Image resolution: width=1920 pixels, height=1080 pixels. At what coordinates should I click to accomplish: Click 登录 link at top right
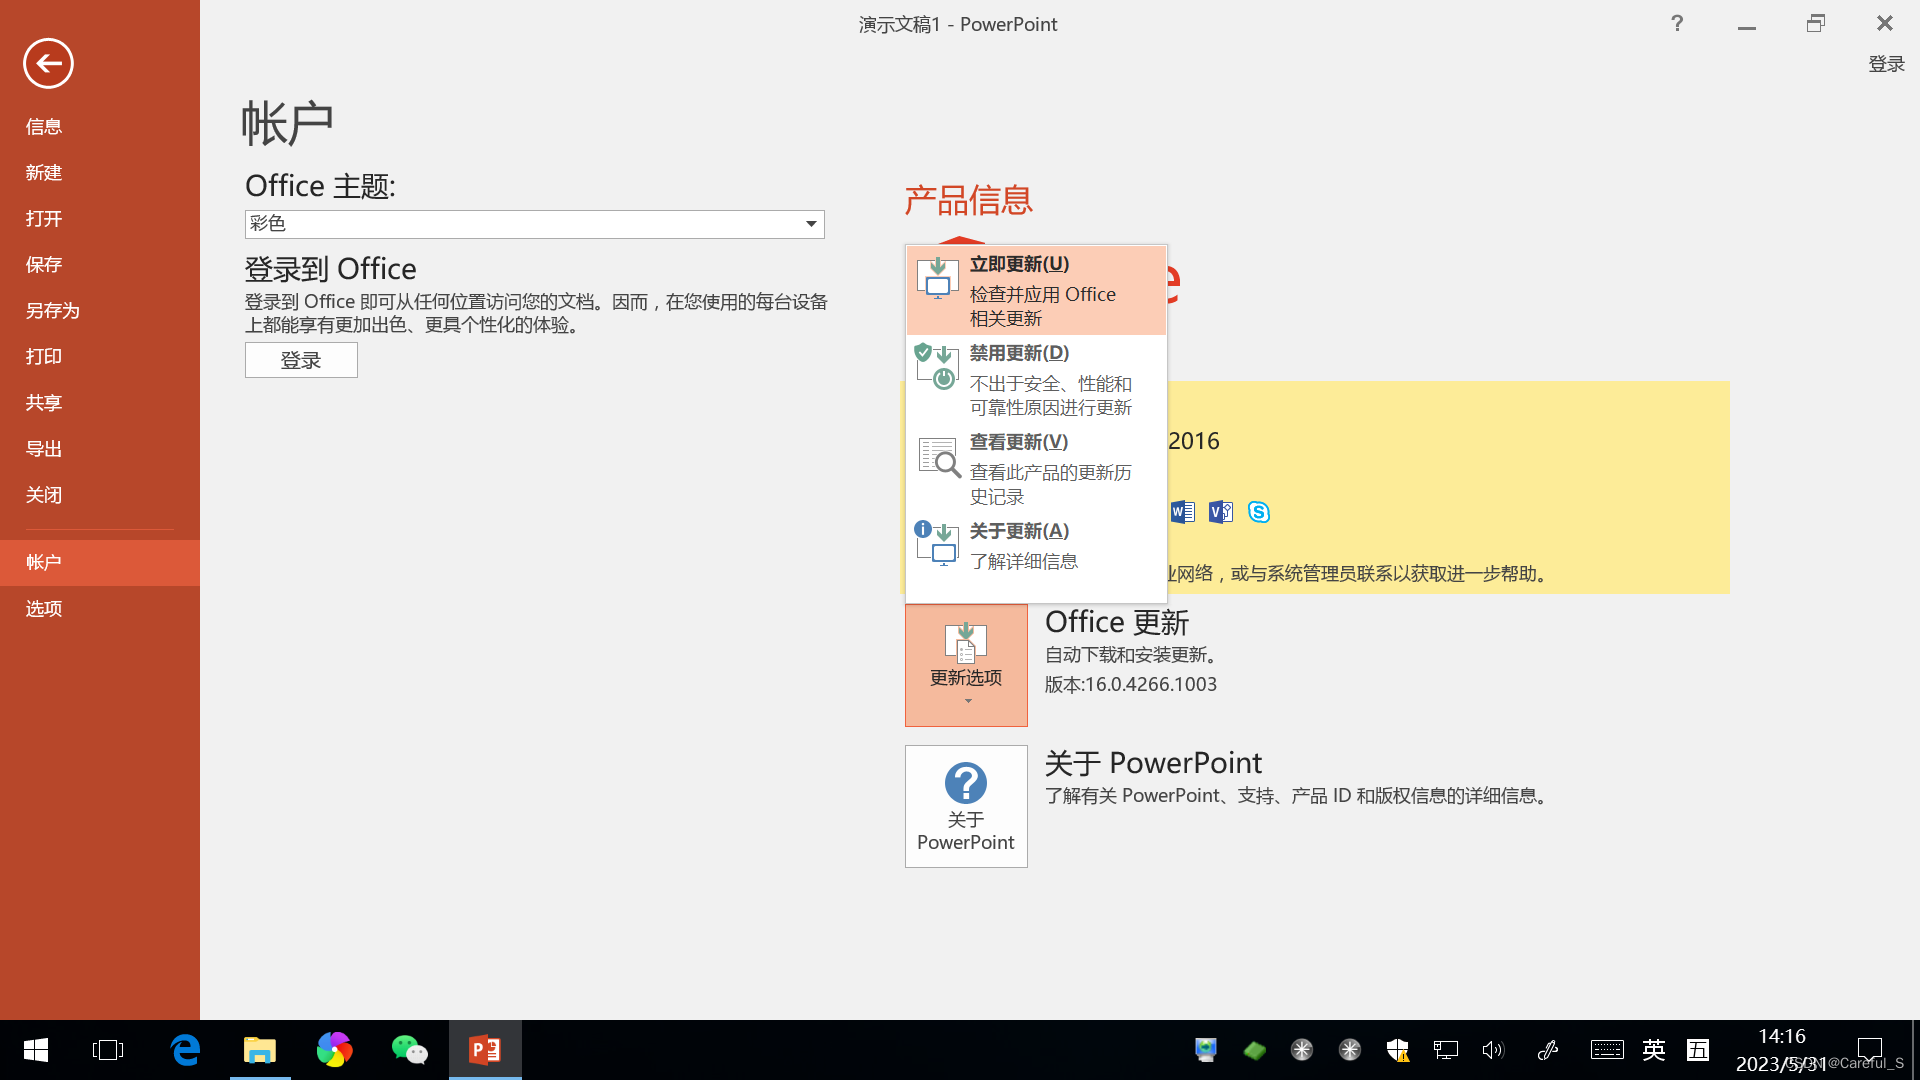[1886, 64]
